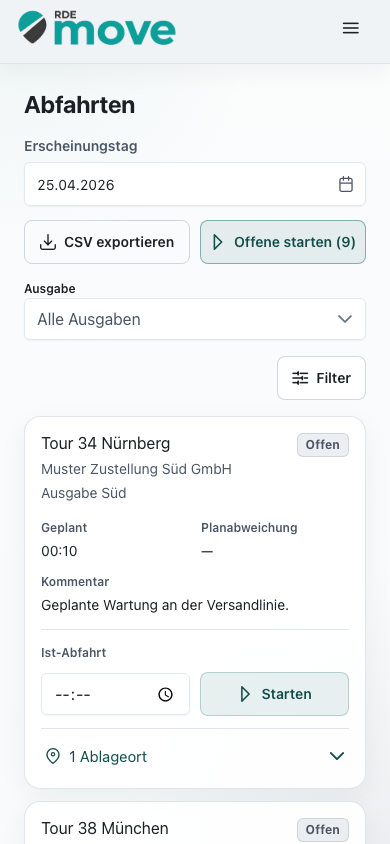Viewport: 390px width, 844px height.
Task: Click the Offen badge on Tour 38 München
Action: [323, 829]
